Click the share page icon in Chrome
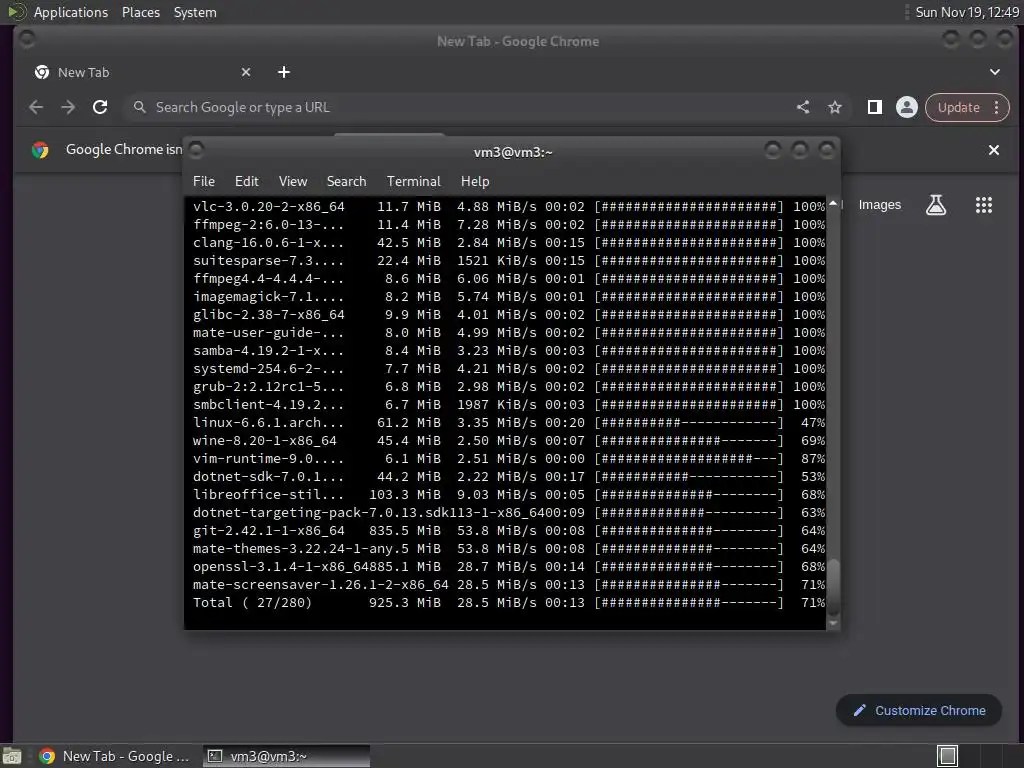1024x768 pixels. click(x=803, y=107)
